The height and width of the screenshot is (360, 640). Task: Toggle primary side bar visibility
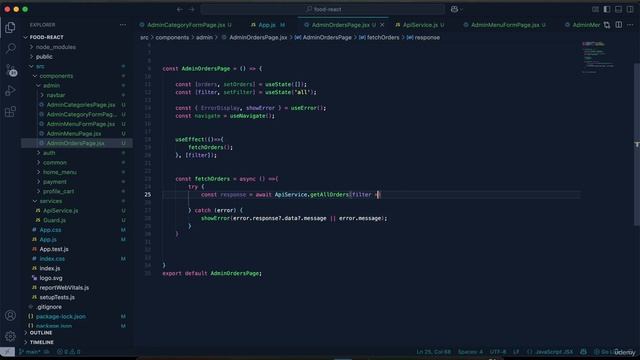coord(607,9)
